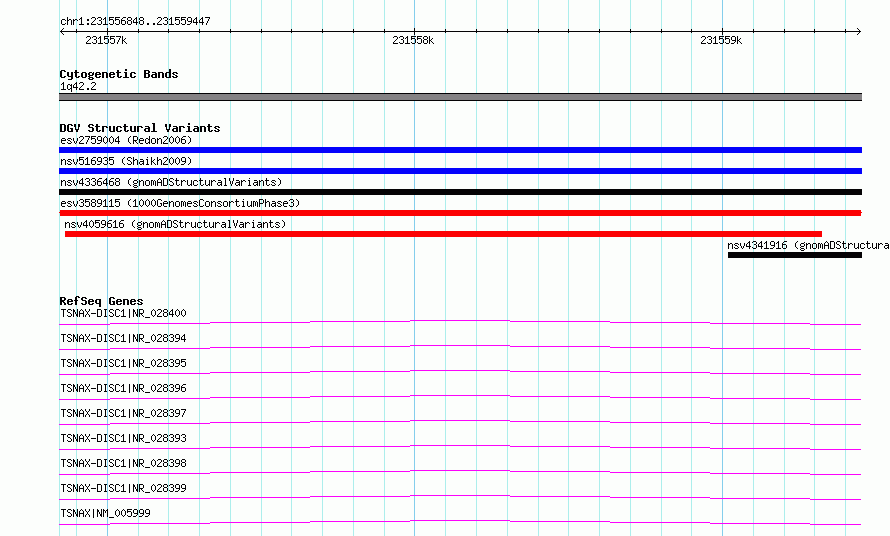Viewport: 890px width, 536px height.
Task: Click the 231559k ruler tick label
Action: point(721,40)
